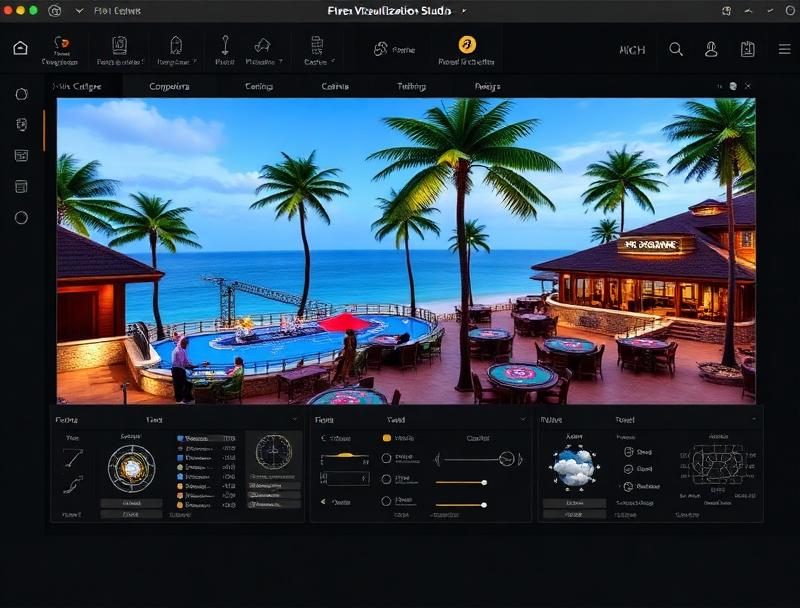Select the user profile icon
800x608 pixels.
click(713, 47)
